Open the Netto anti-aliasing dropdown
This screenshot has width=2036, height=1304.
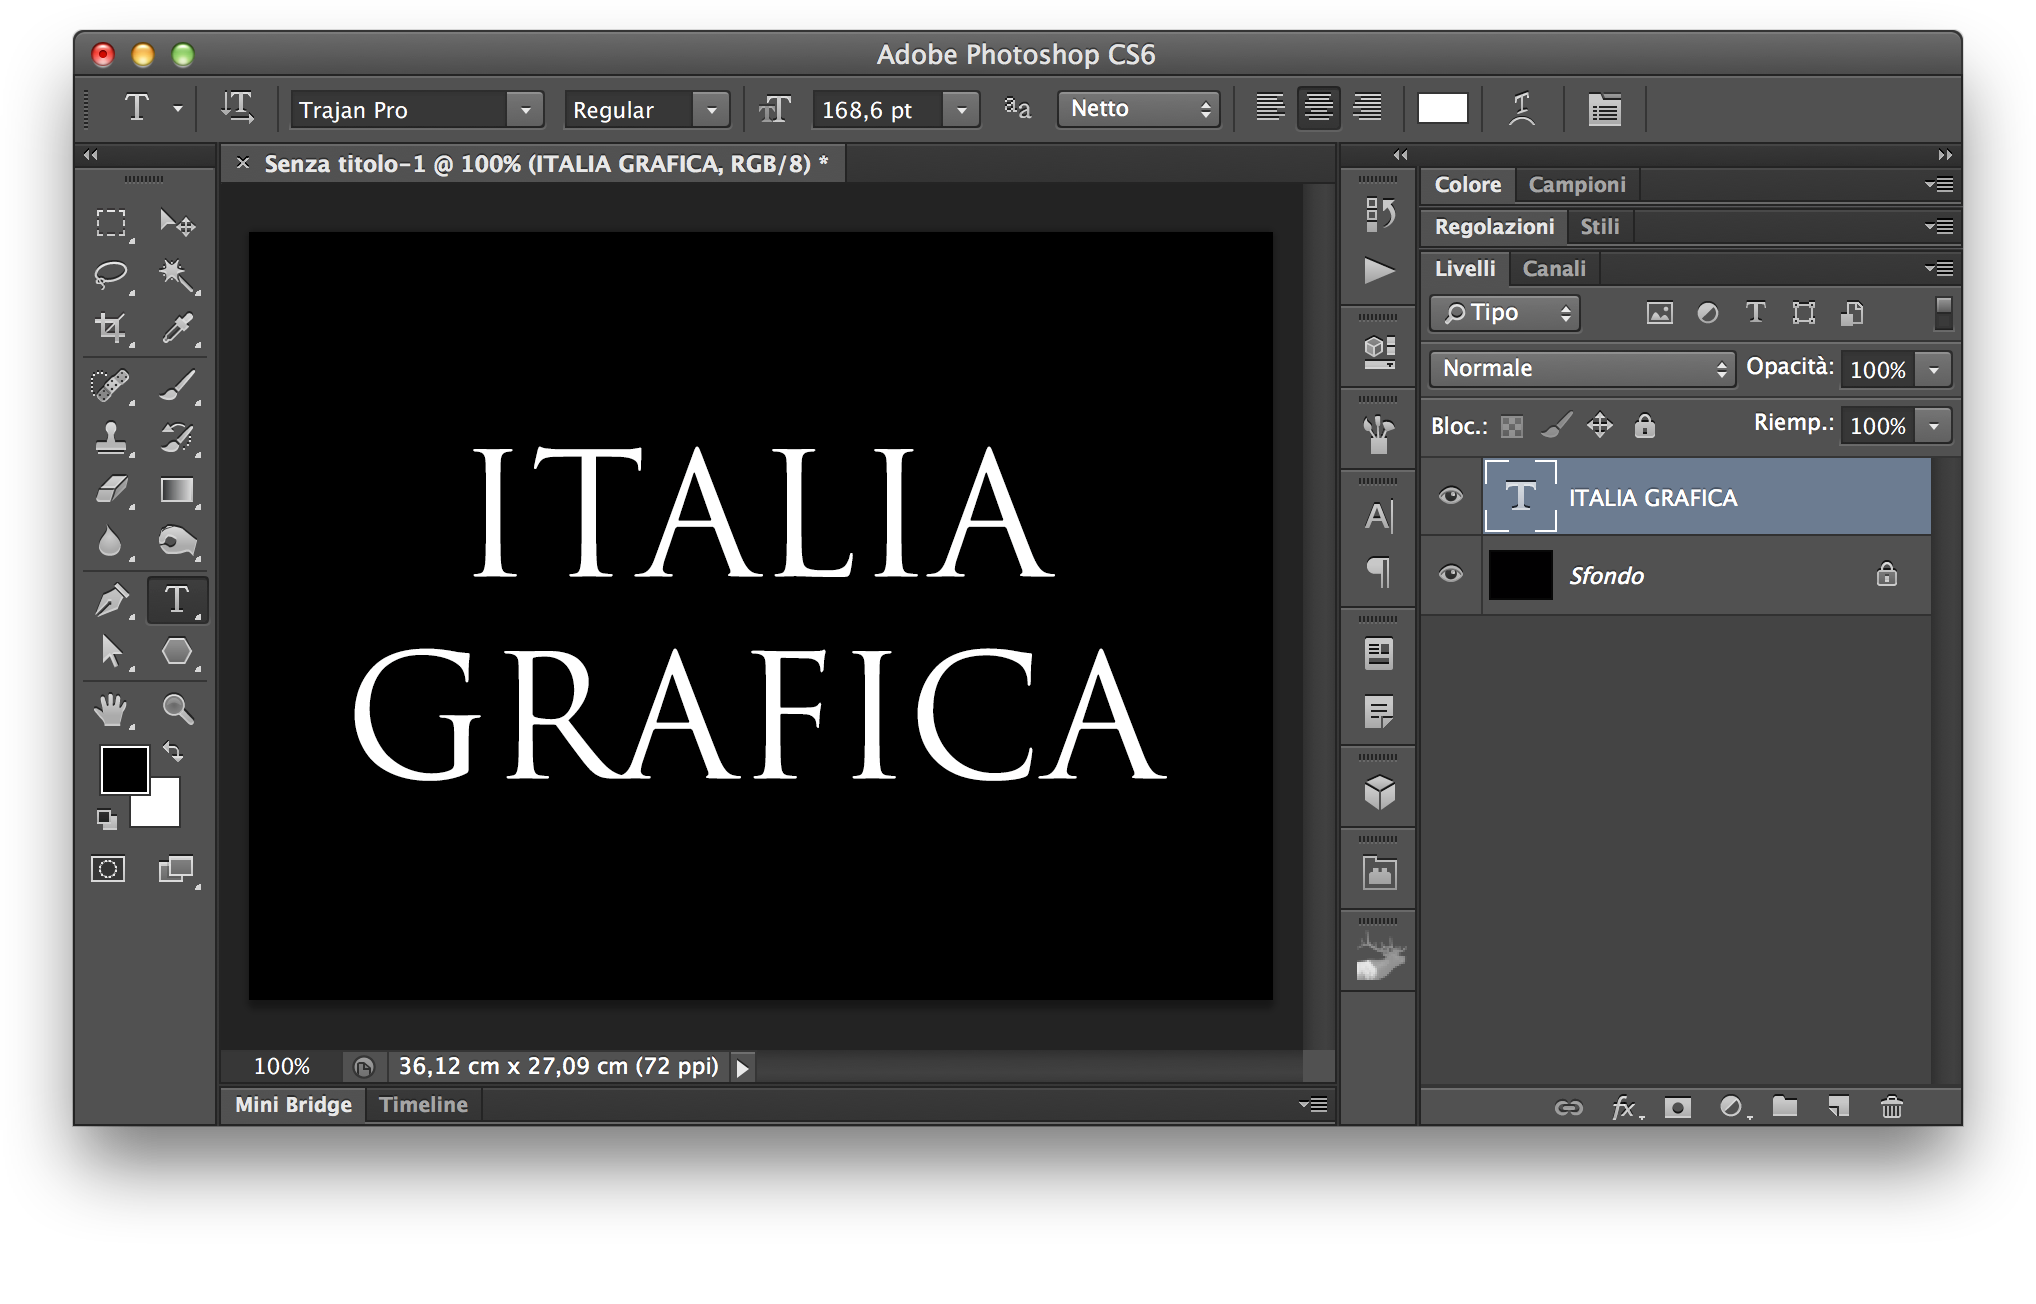click(x=1139, y=109)
